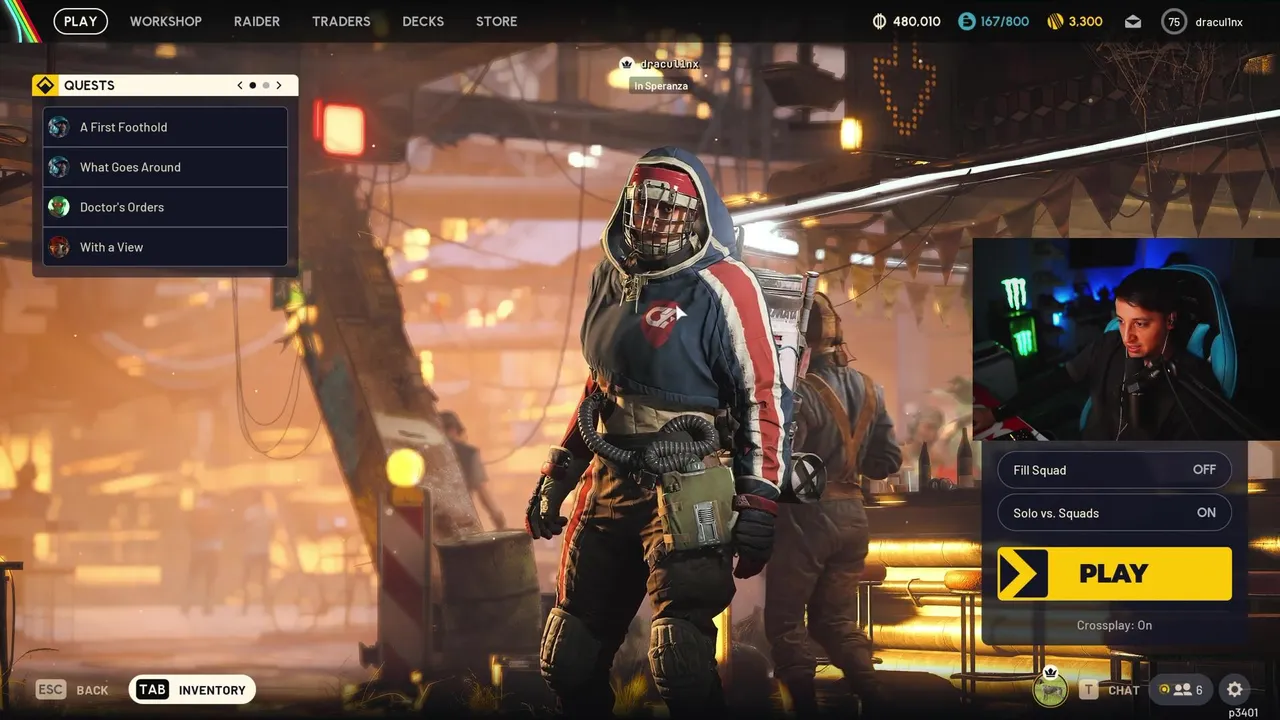Switch to the WORKSHOP tab
Screen dimensions: 1280x720
(x=166, y=21)
